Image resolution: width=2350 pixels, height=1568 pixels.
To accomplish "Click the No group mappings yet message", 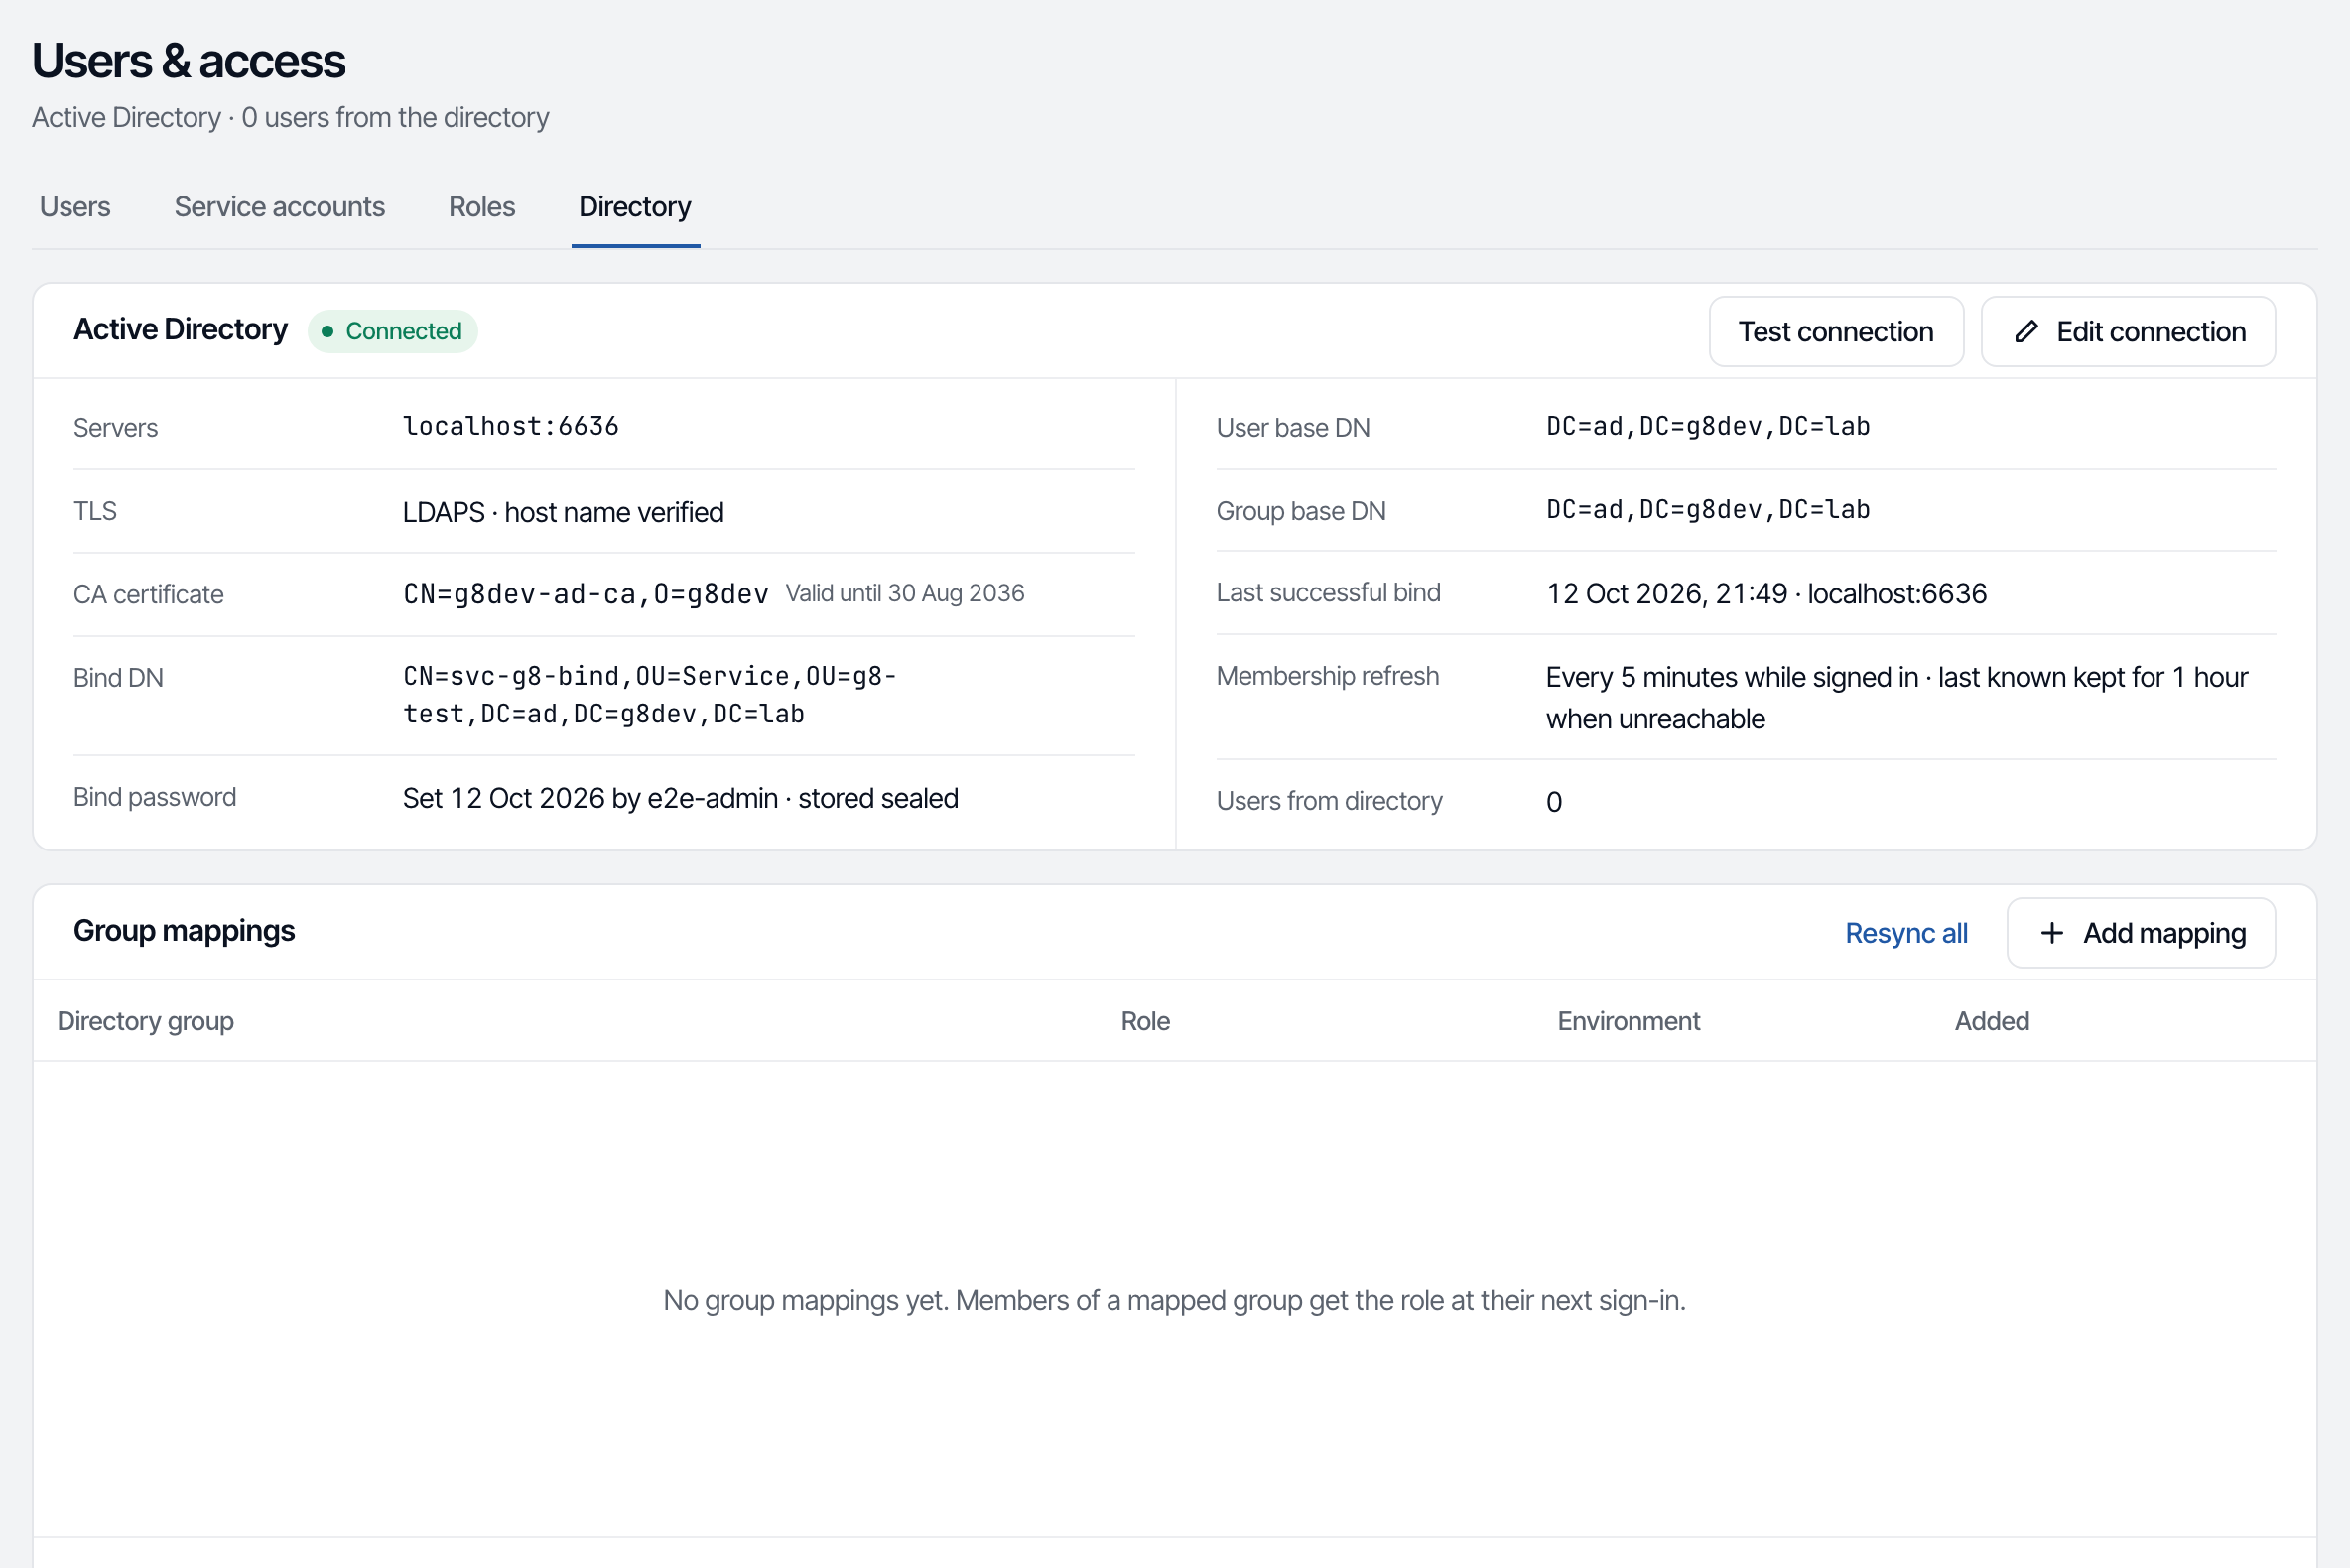I will pos(1174,1300).
